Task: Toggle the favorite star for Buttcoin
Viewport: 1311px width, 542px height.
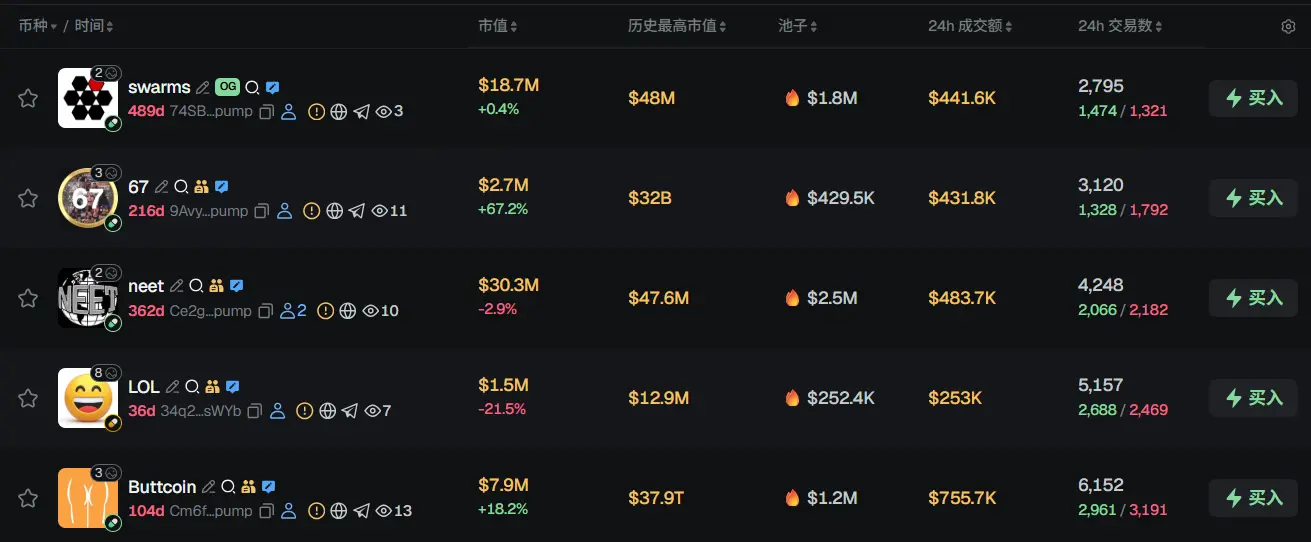Action: pos(28,498)
